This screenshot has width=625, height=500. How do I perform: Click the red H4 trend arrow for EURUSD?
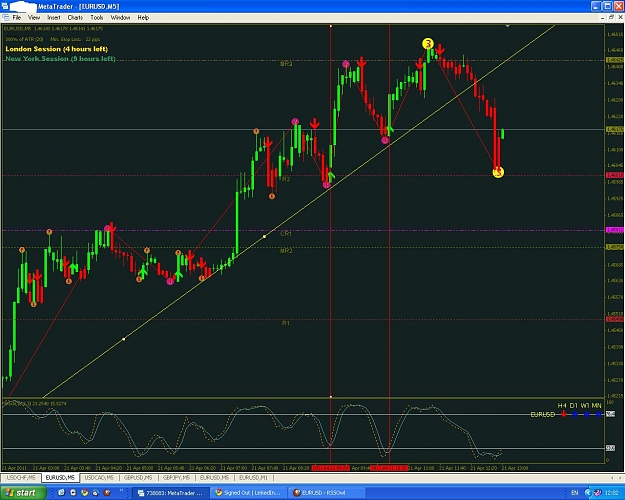point(563,414)
